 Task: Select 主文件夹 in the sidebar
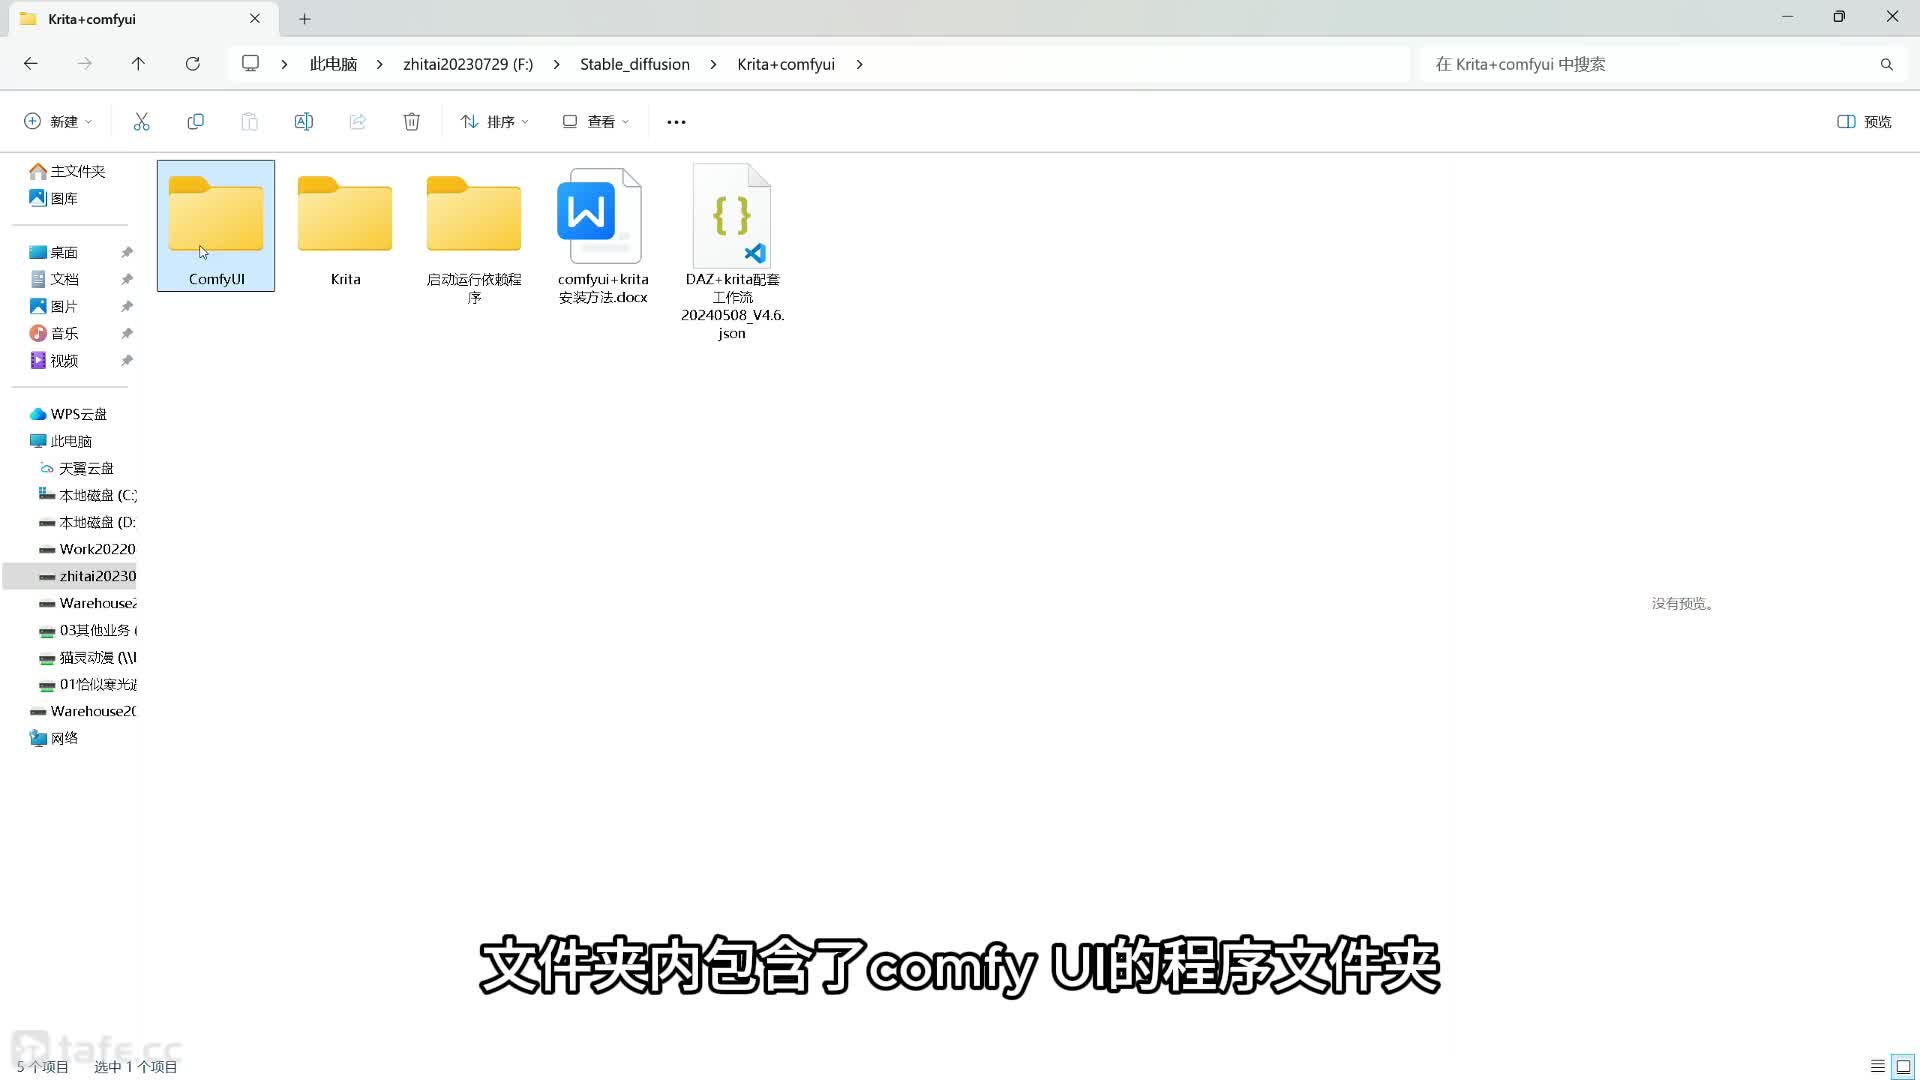pos(68,171)
